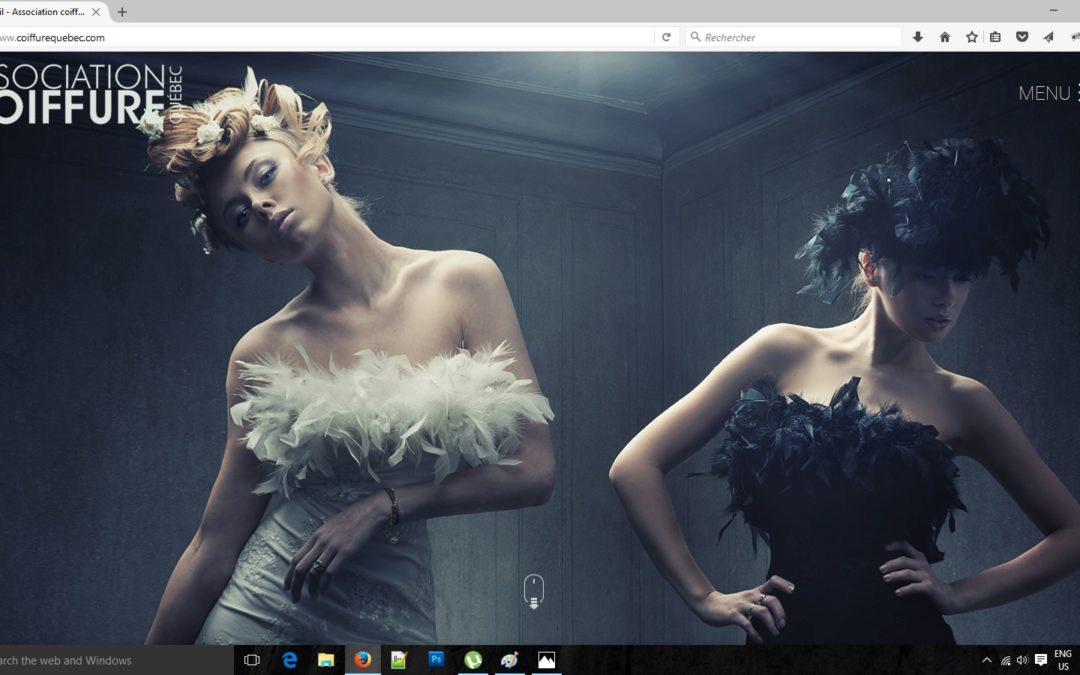Open a new tab with plus button

pos(122,12)
